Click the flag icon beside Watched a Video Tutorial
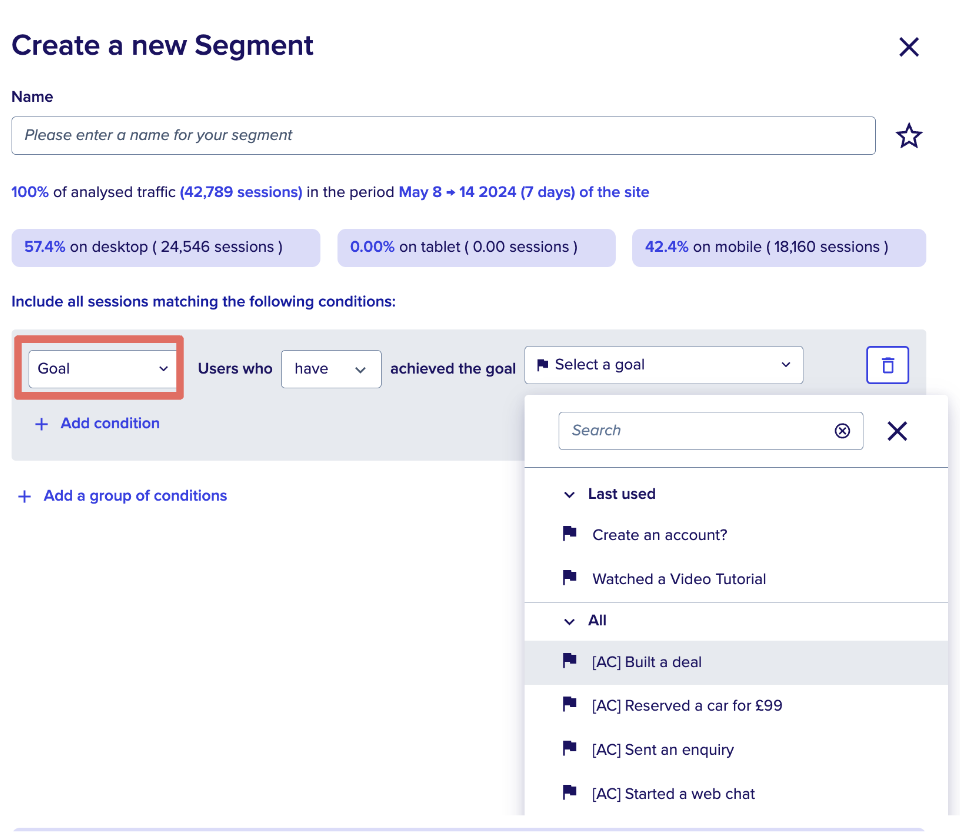The height and width of the screenshot is (836, 960). [x=569, y=578]
